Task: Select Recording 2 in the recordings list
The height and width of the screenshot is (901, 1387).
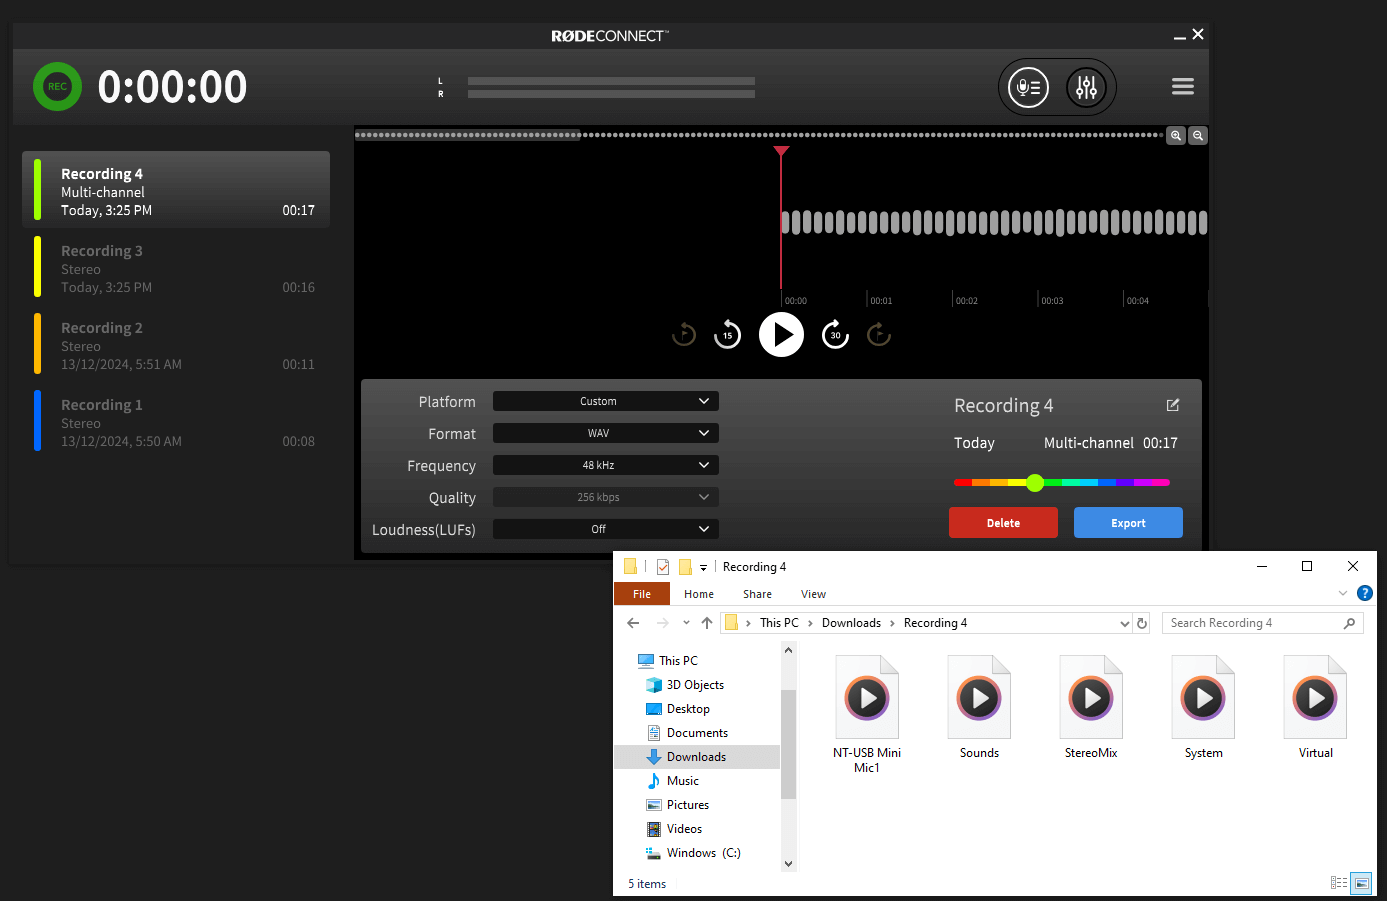Action: coord(176,346)
